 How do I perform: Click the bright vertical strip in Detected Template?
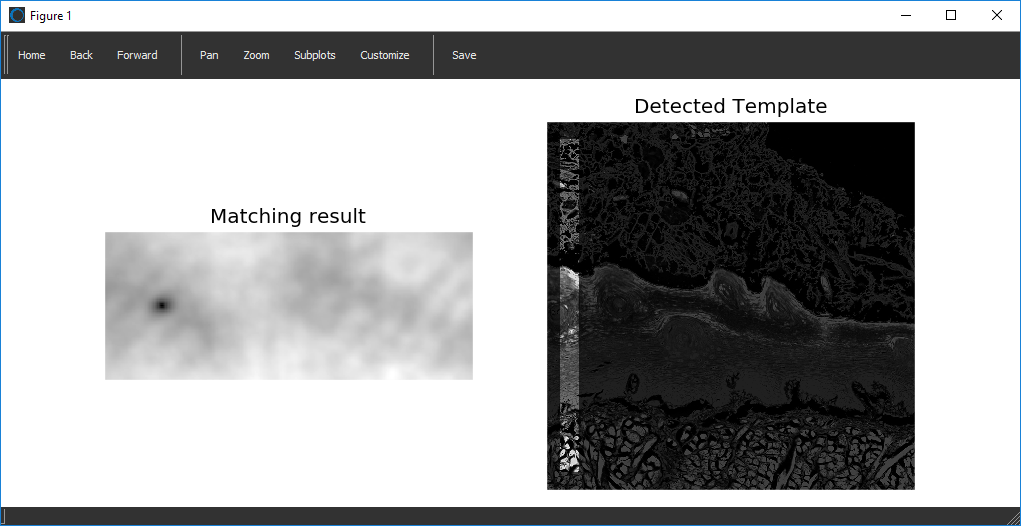pos(568,330)
